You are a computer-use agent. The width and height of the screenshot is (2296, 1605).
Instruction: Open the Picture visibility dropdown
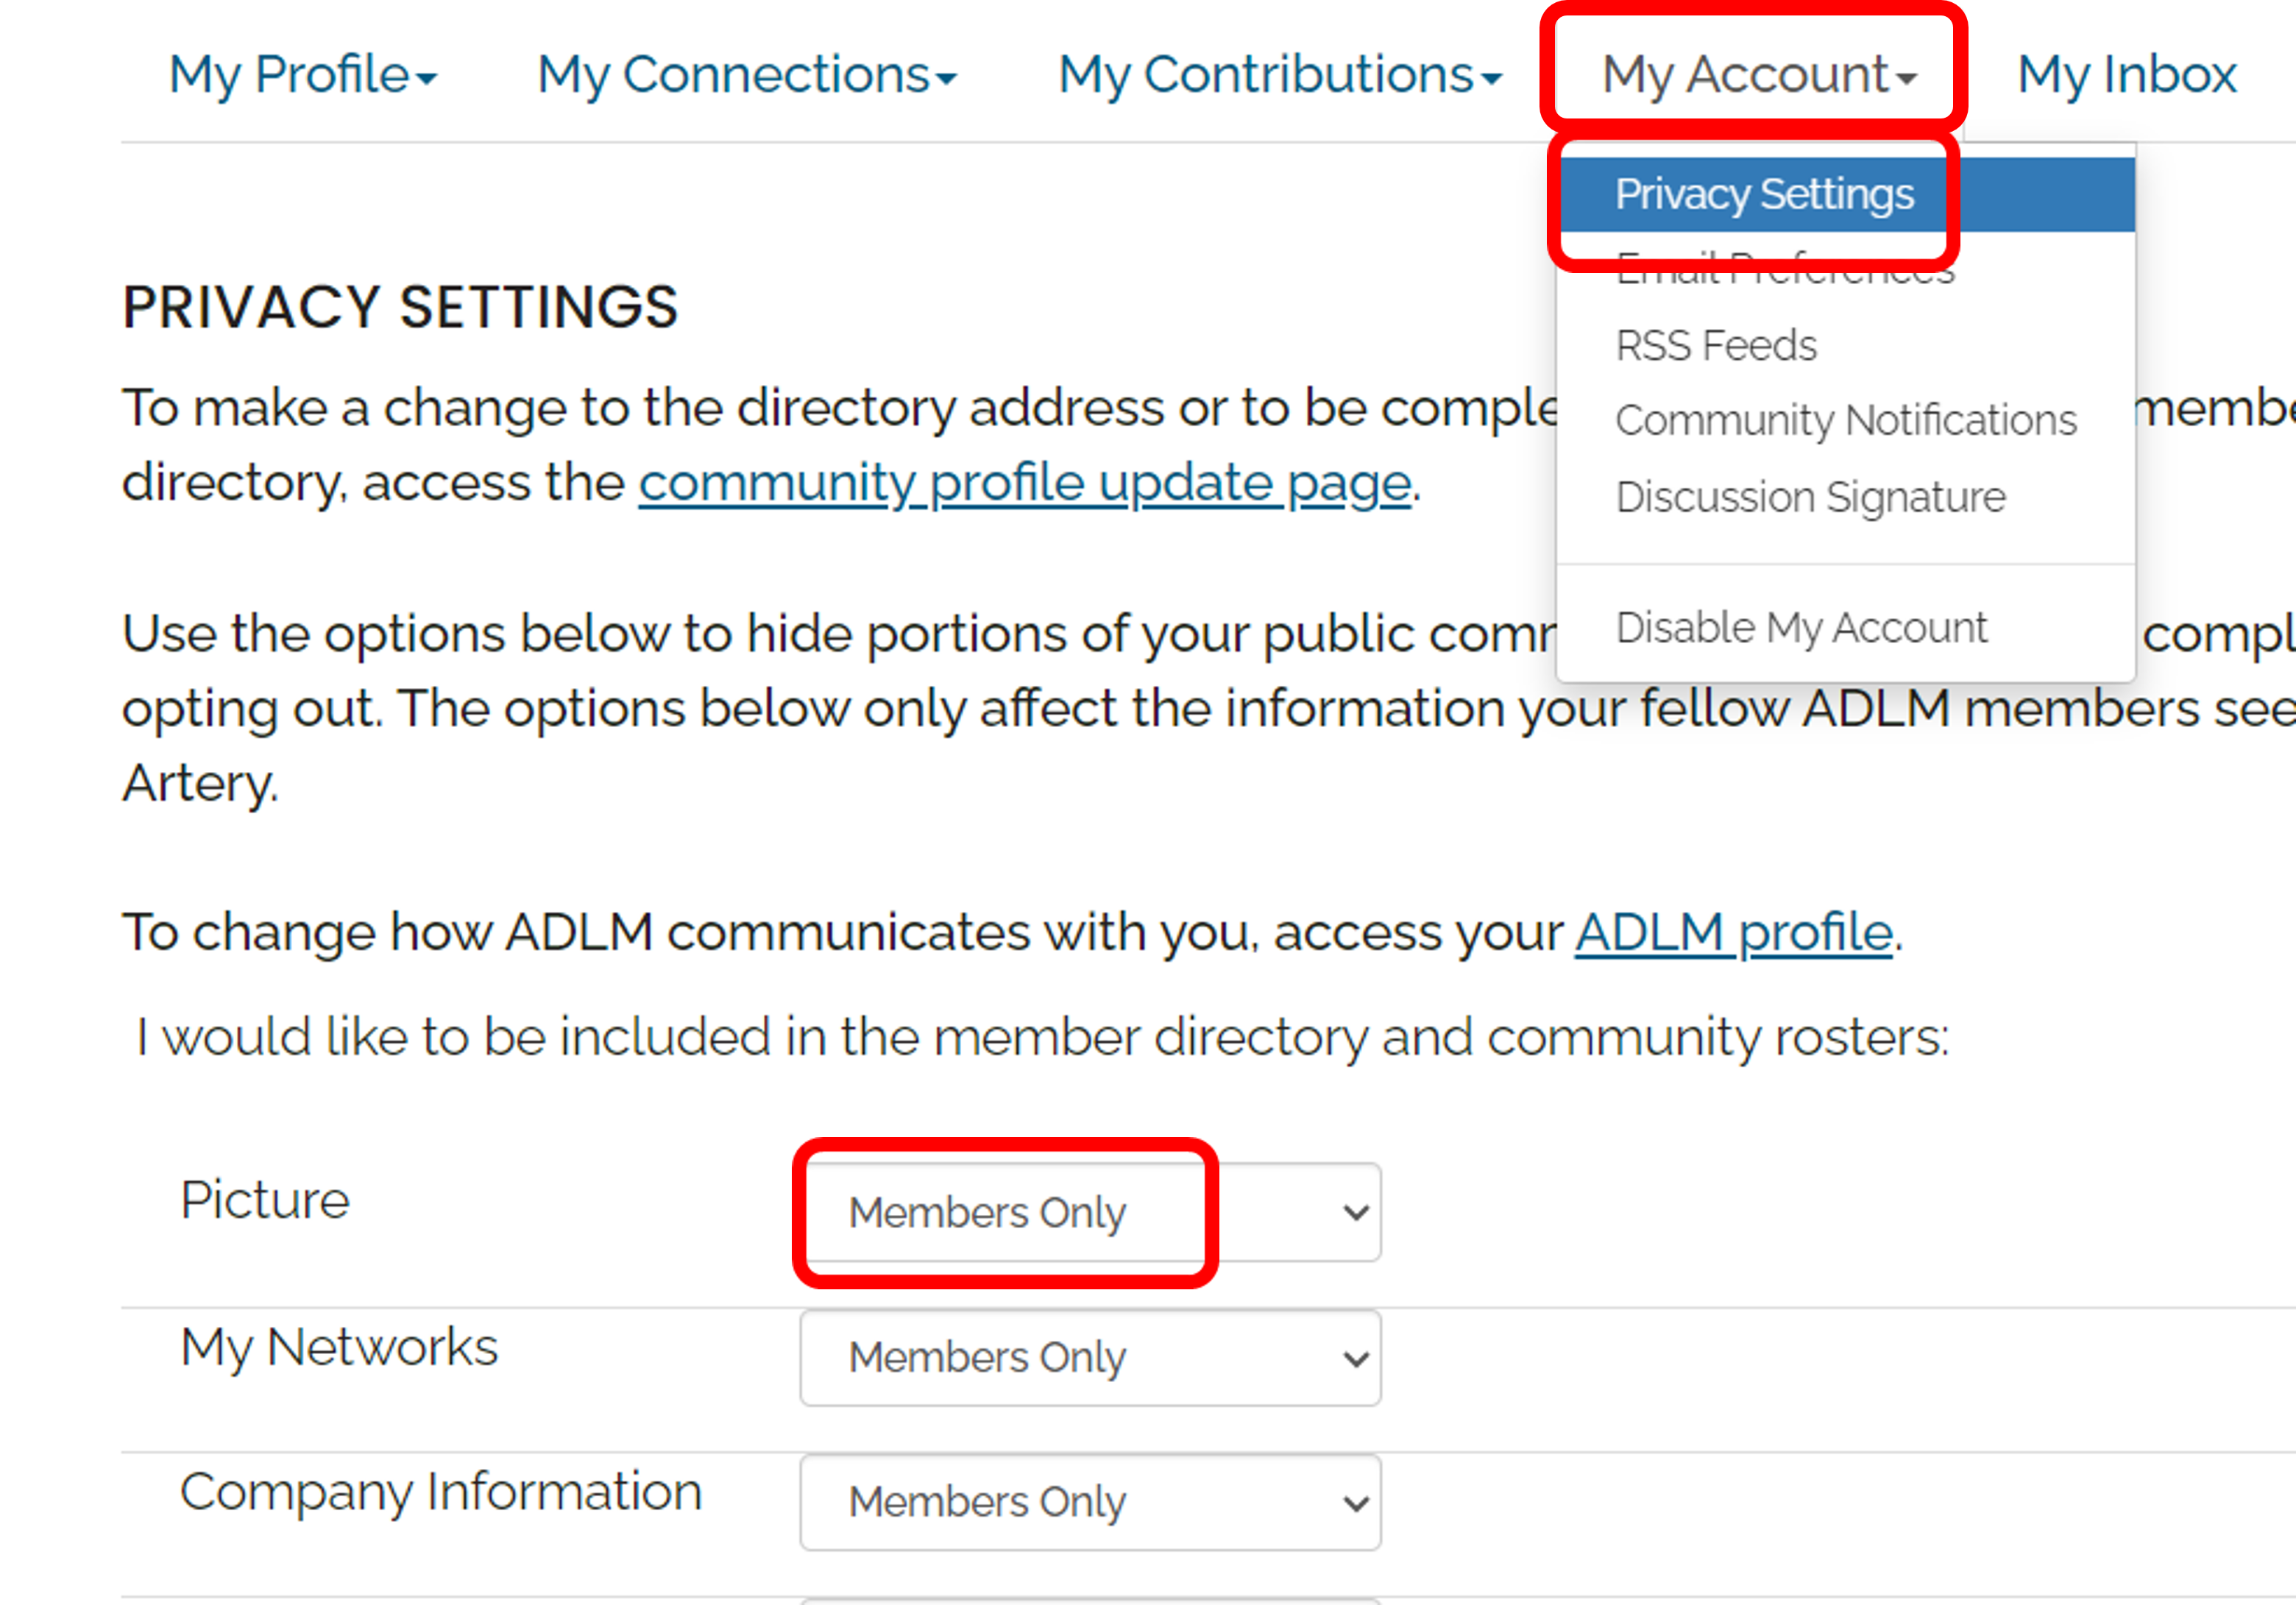point(1088,1212)
